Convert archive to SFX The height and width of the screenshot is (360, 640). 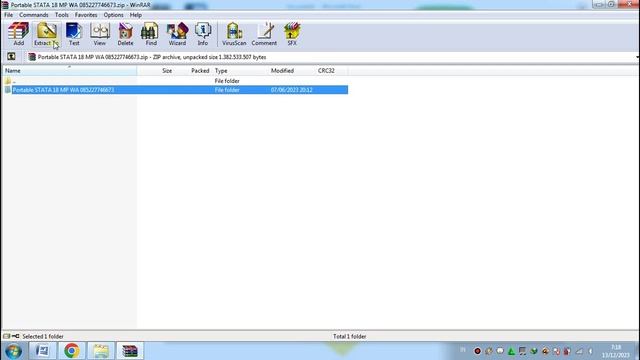(x=292, y=34)
